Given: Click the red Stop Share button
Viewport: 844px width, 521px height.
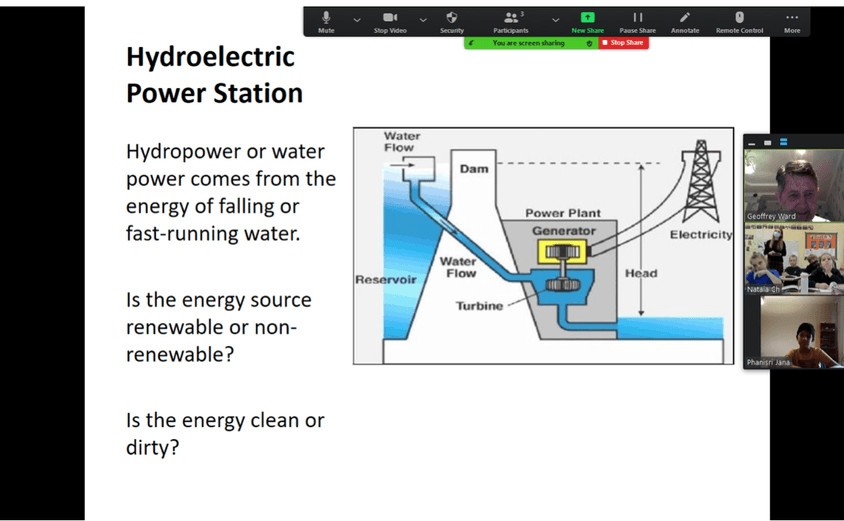Looking at the screenshot, I should click(x=624, y=43).
